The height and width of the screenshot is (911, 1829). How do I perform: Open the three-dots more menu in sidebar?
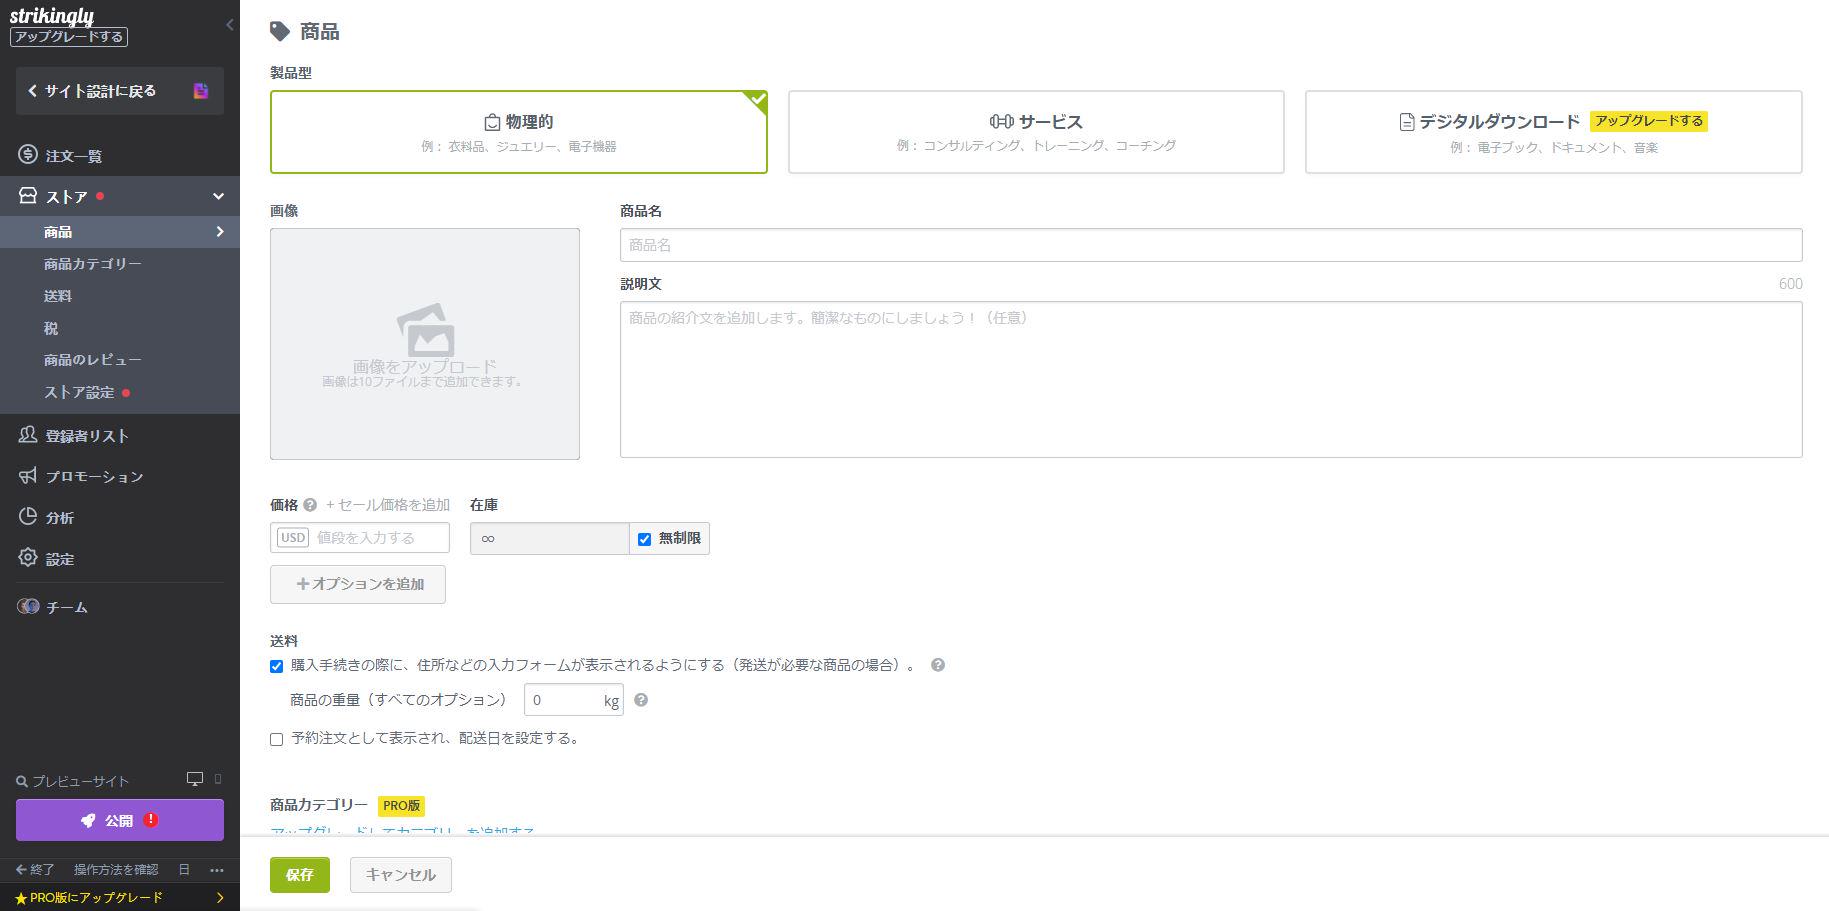(x=217, y=870)
